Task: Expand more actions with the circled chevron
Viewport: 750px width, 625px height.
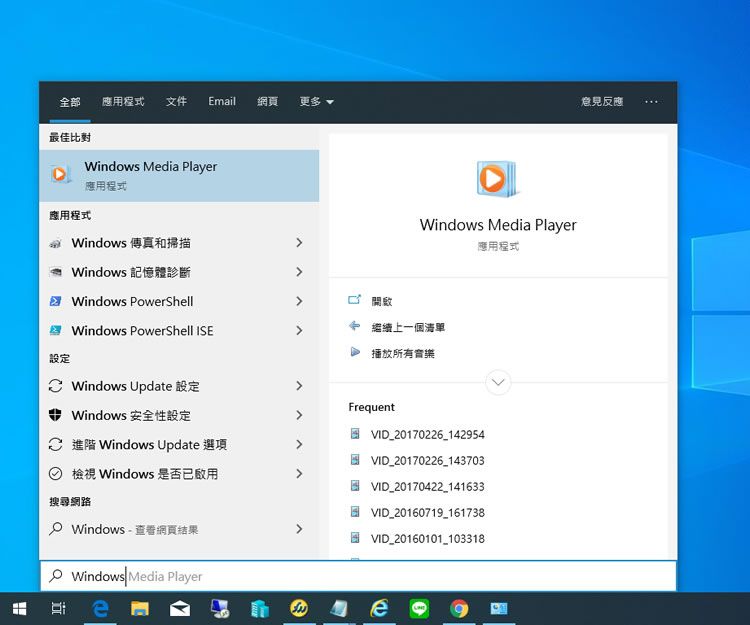Action: pyautogui.click(x=497, y=382)
